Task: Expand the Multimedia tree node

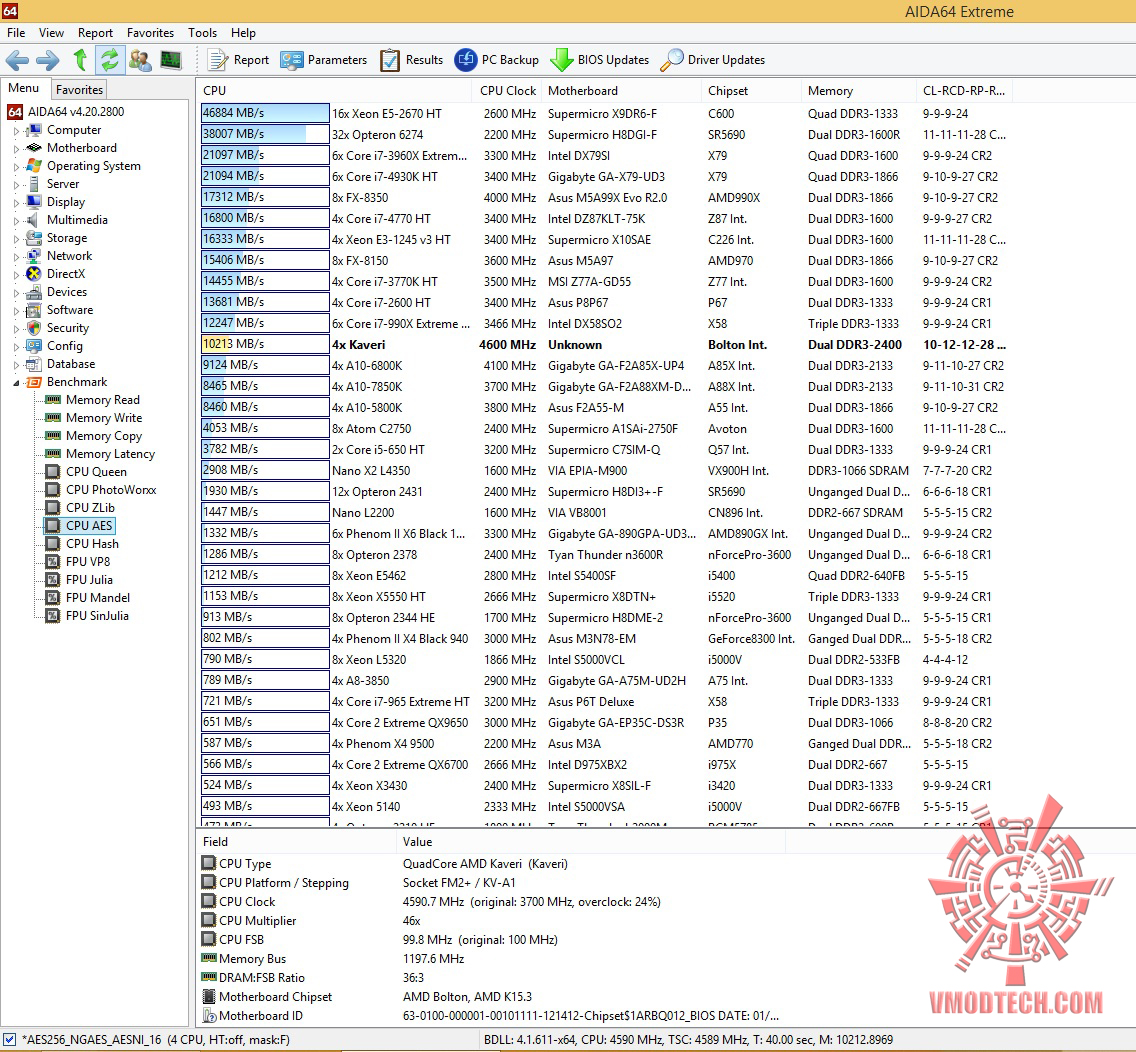Action: tap(17, 221)
